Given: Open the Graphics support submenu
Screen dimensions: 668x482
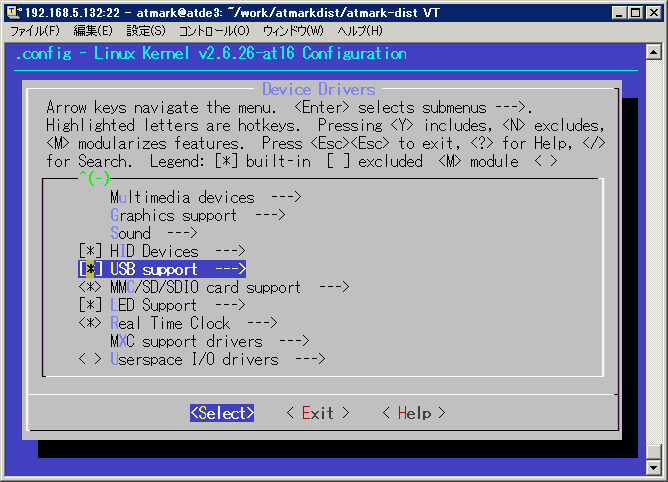Looking at the screenshot, I should click(x=198, y=215).
